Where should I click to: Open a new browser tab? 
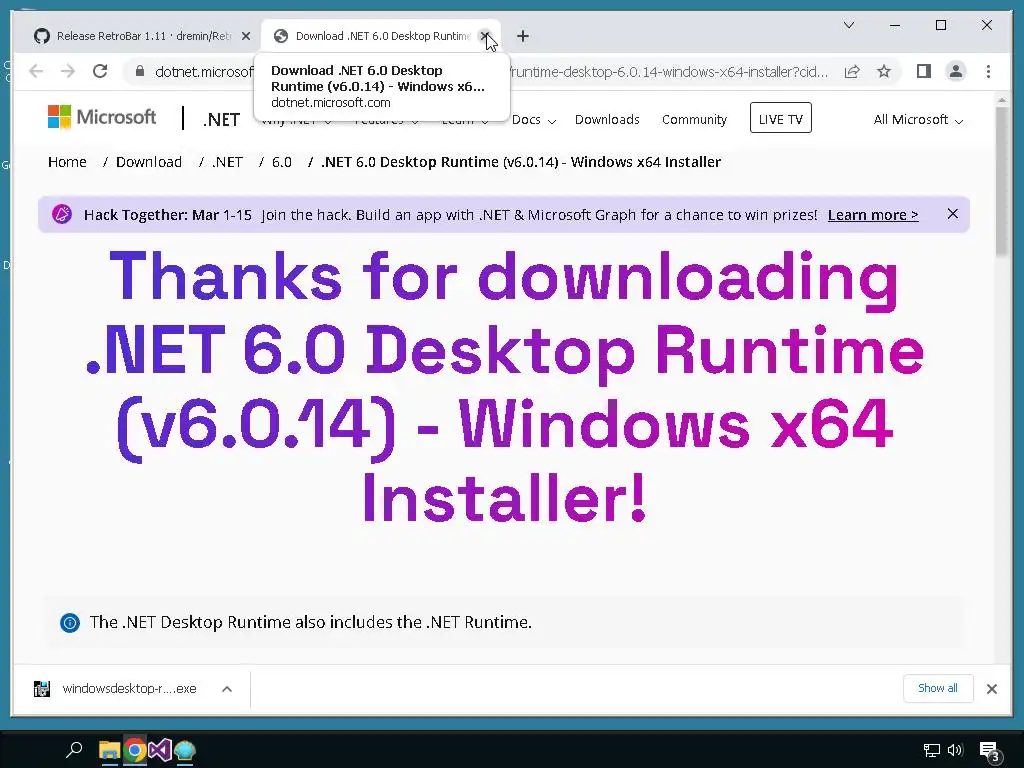click(x=522, y=36)
